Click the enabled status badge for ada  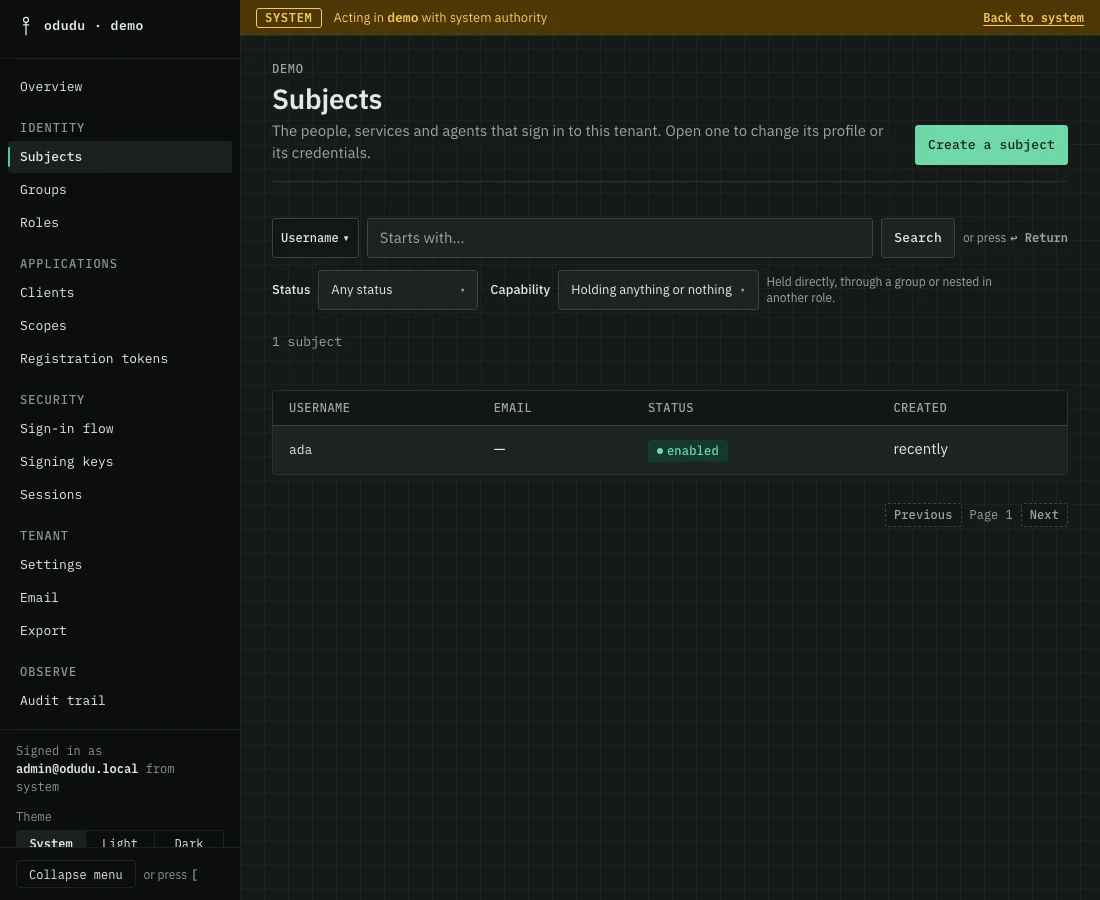point(688,450)
